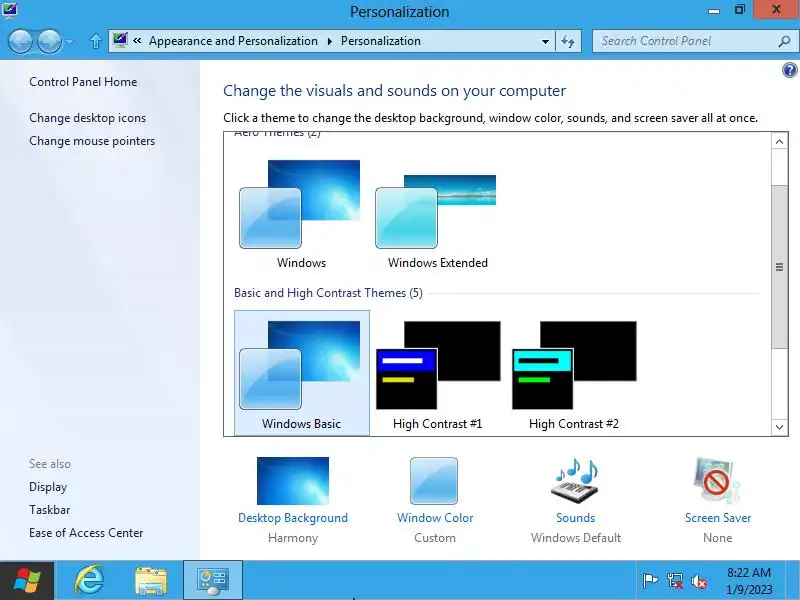This screenshot has height=600, width=800.
Task: Open the address bar history dropdown
Action: click(545, 41)
